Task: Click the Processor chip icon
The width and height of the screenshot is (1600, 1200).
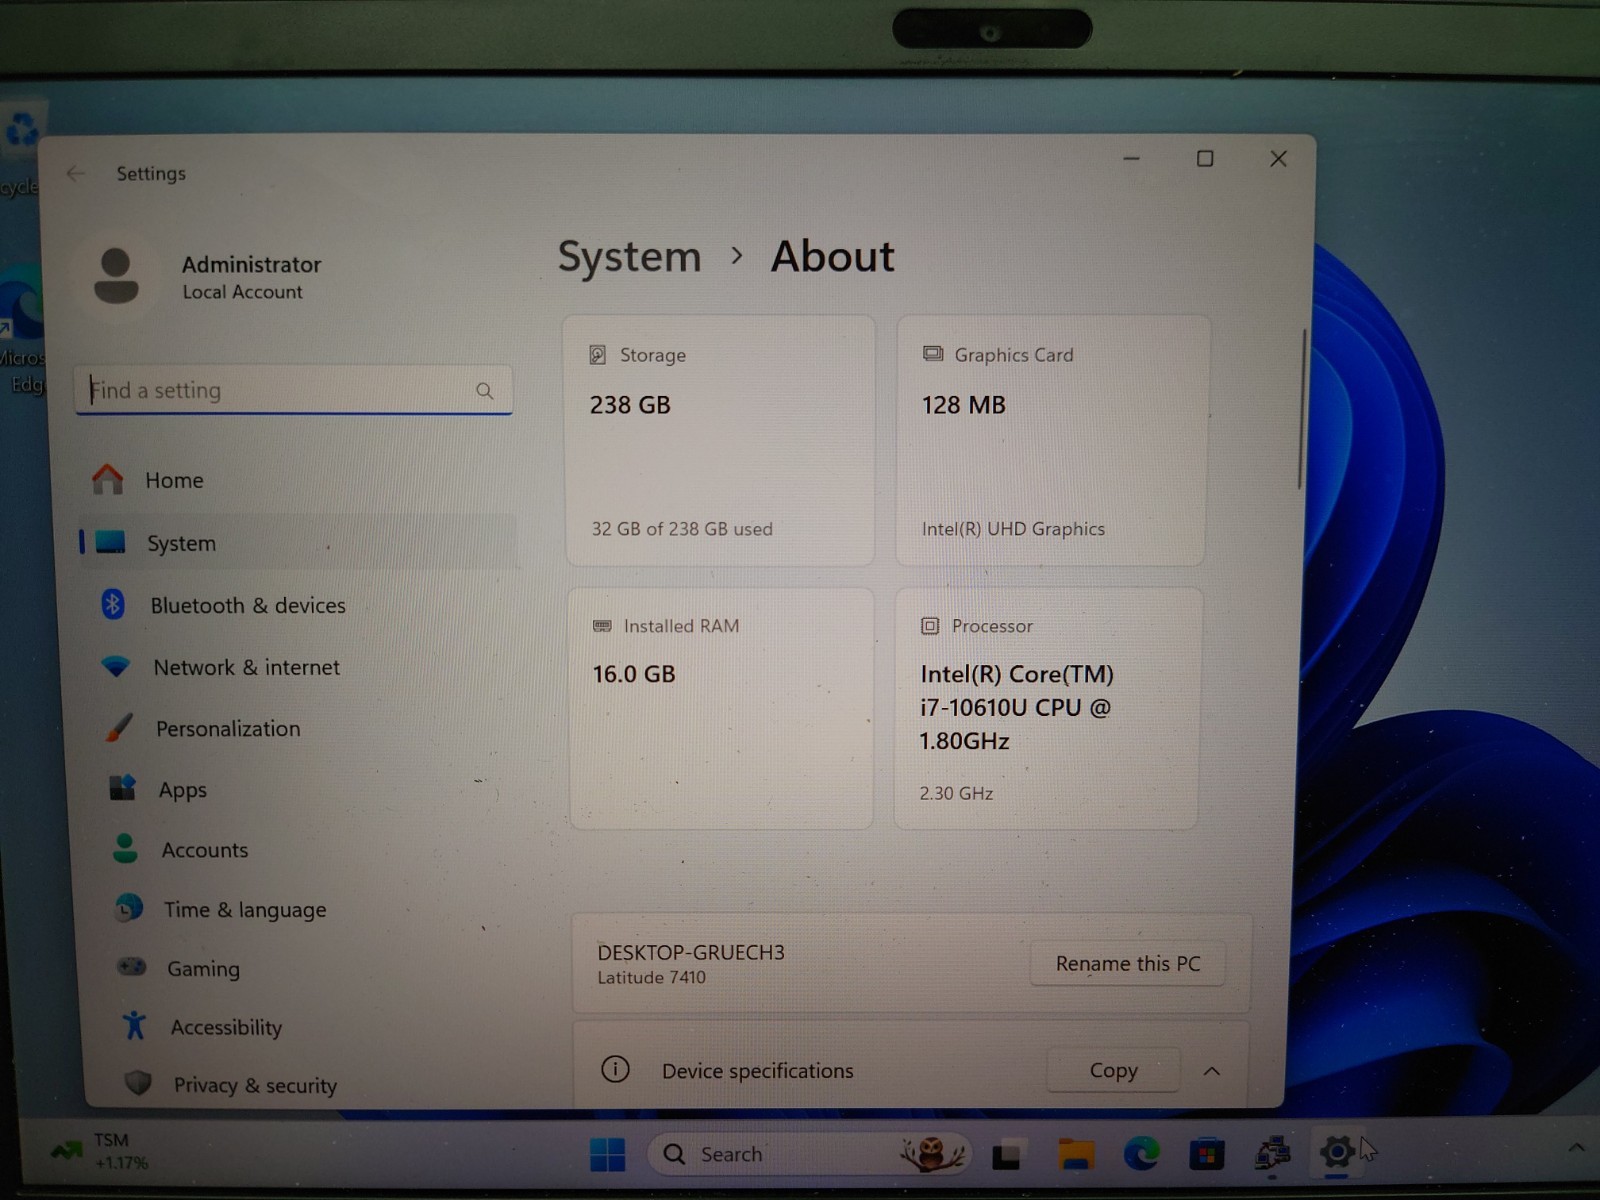Action: click(x=930, y=626)
